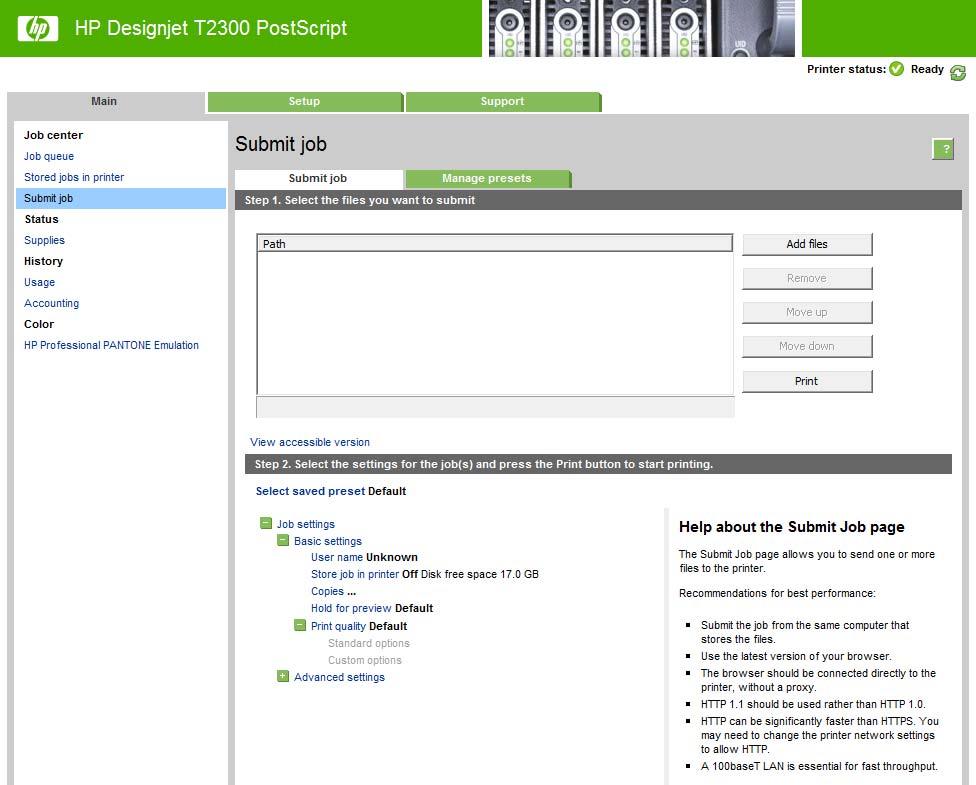
Task: Expand the Advanced settings node
Action: [283, 676]
